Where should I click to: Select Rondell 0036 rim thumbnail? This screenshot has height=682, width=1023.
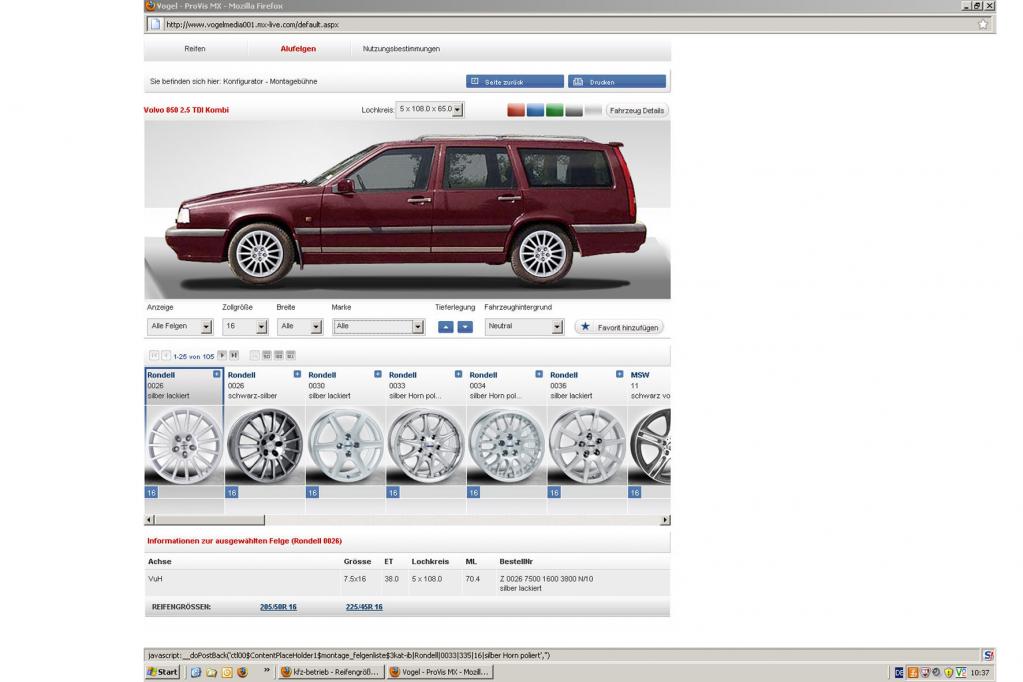pyautogui.click(x=587, y=446)
